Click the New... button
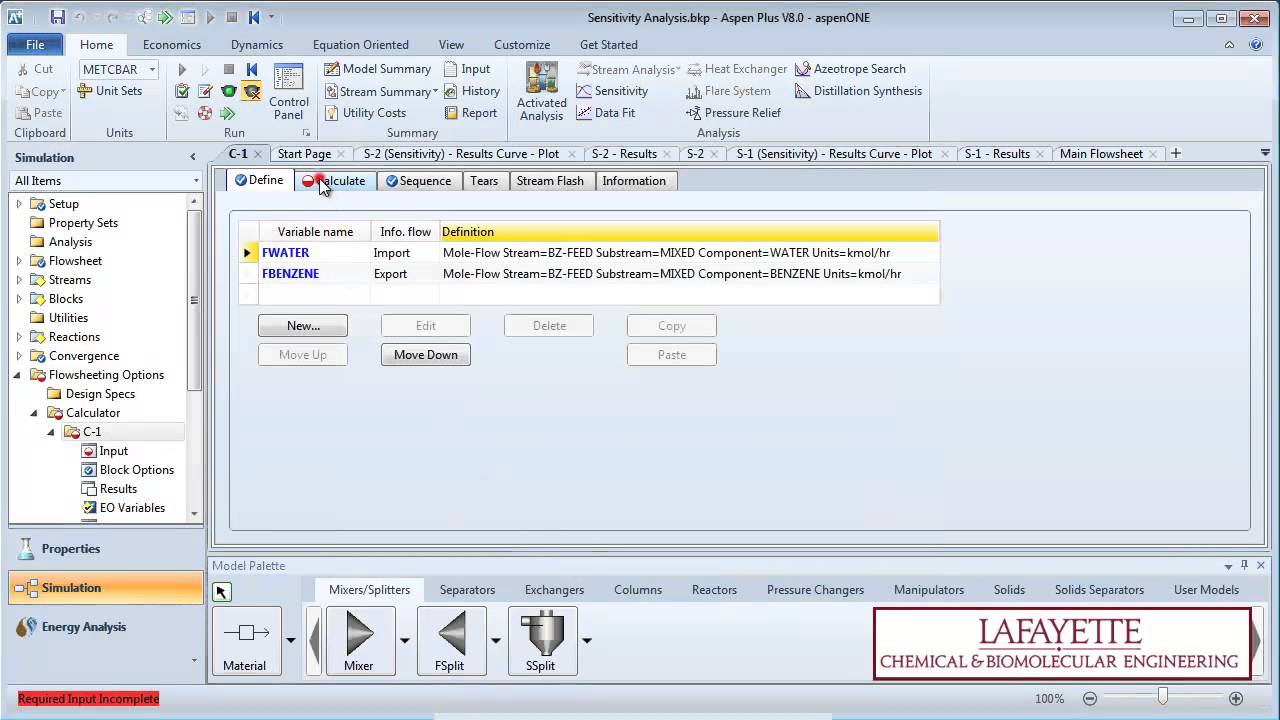The image size is (1280, 720). 303,326
